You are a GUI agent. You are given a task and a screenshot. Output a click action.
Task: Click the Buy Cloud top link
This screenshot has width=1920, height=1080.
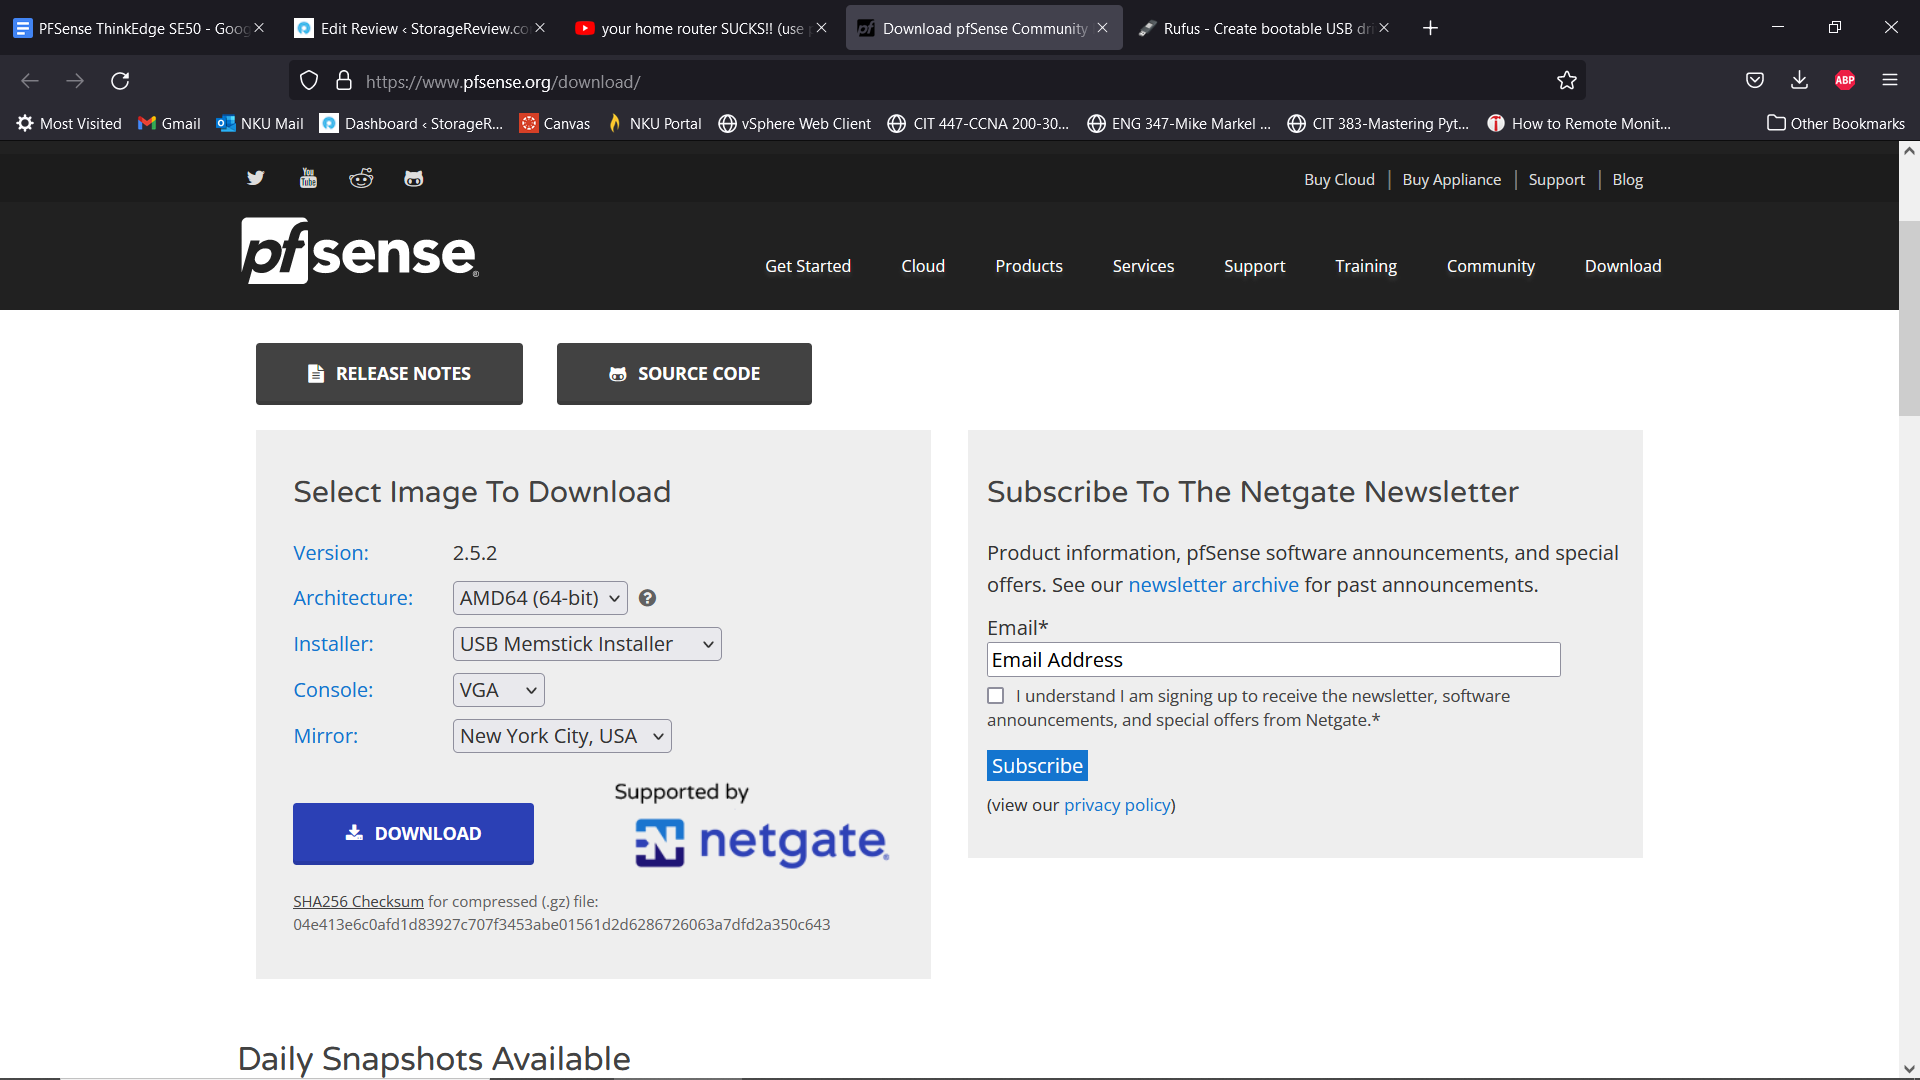1339,180
